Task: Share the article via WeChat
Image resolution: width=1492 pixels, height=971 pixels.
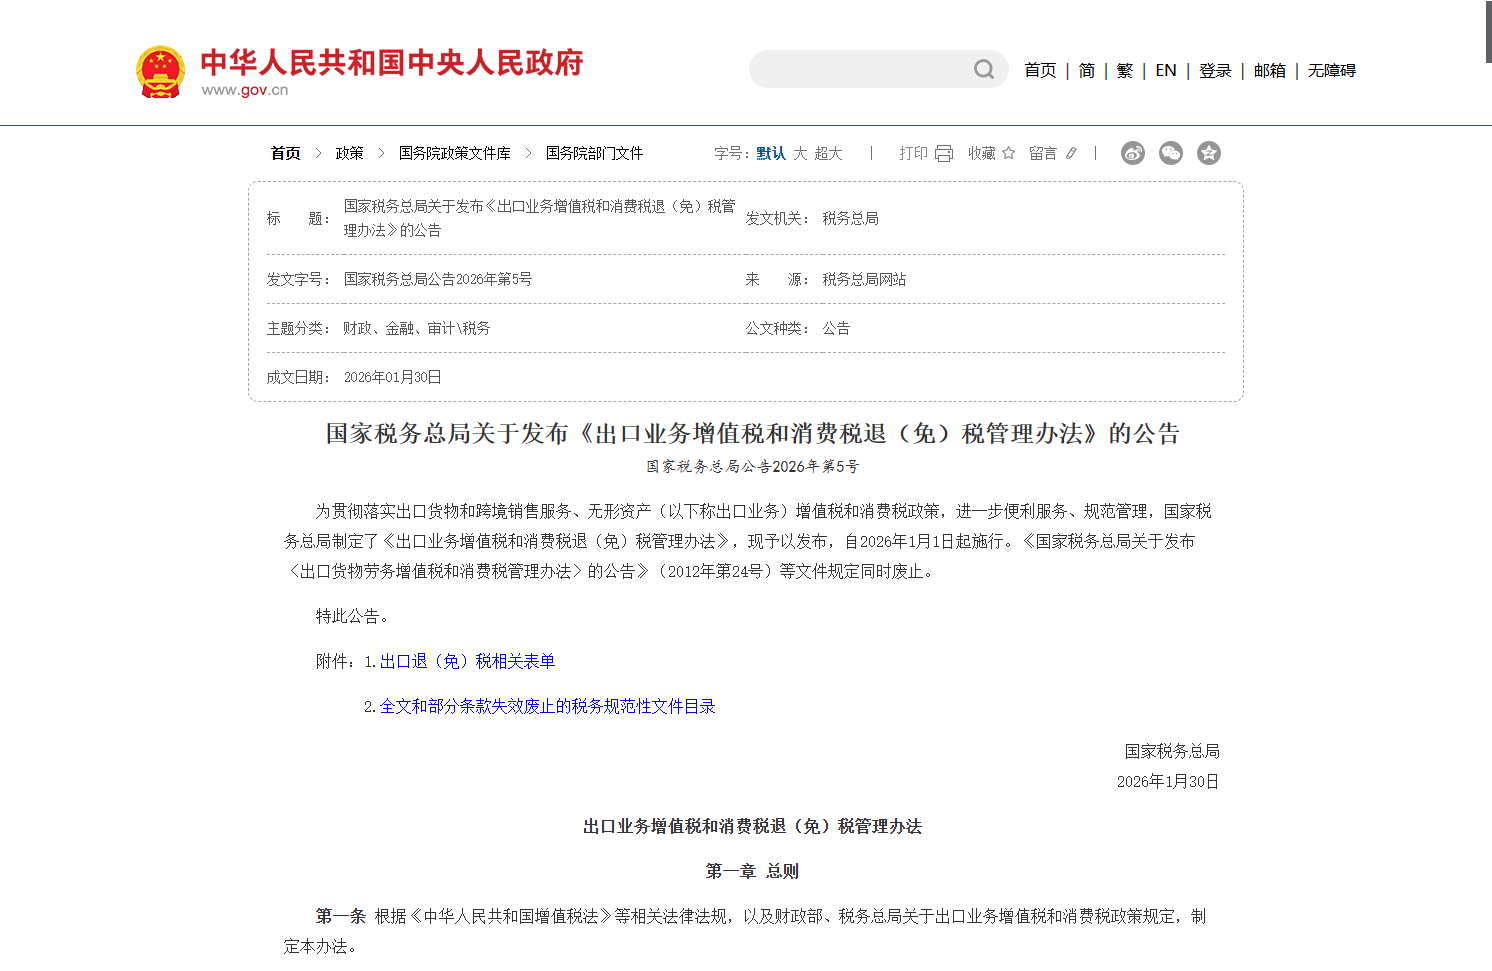Action: pyautogui.click(x=1170, y=152)
